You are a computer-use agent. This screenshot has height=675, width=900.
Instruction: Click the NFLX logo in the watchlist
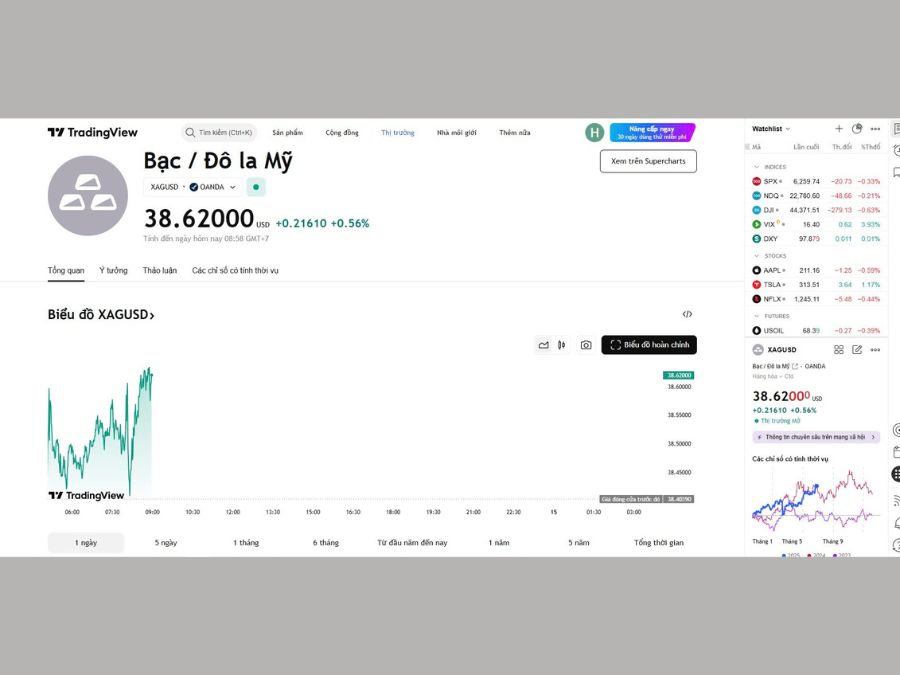point(757,299)
